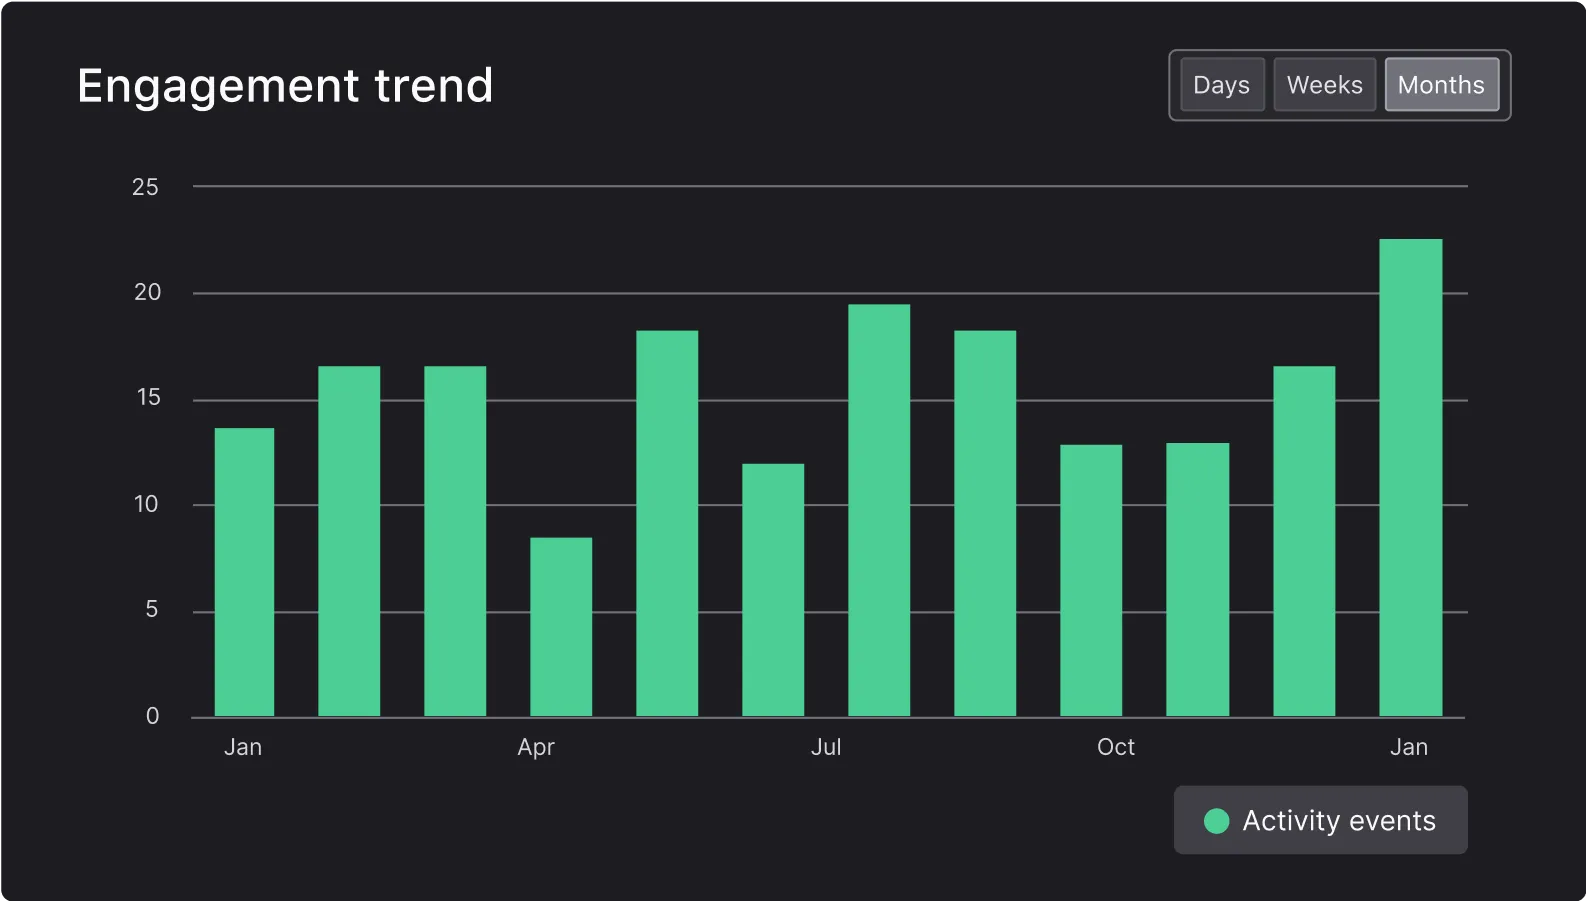
Task: Click the Engagement trend title
Action: 285,86
